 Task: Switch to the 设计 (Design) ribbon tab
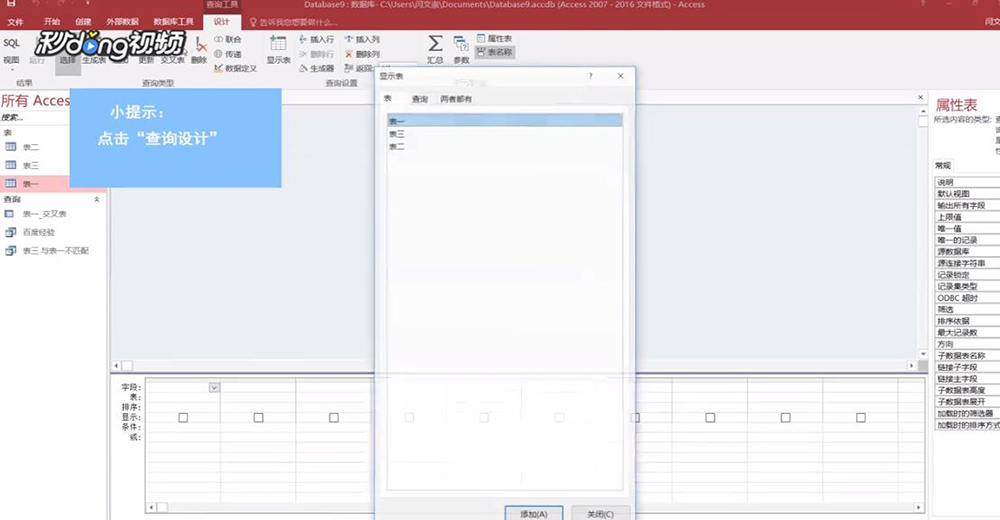[x=221, y=22]
